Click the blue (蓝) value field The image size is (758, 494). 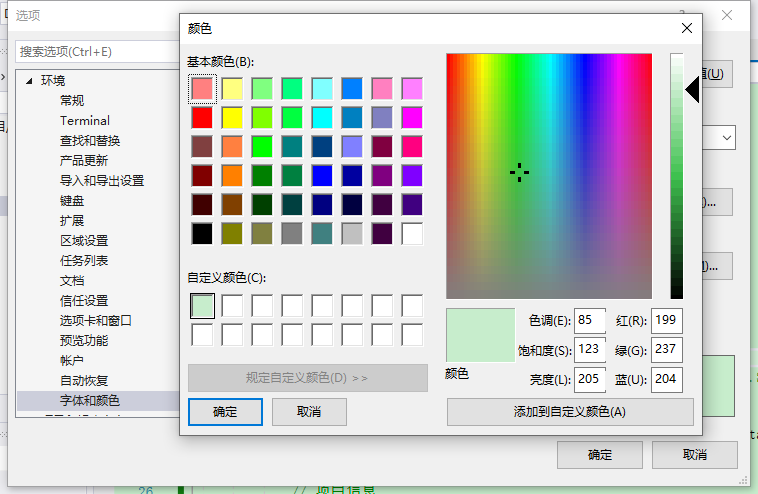[667, 379]
